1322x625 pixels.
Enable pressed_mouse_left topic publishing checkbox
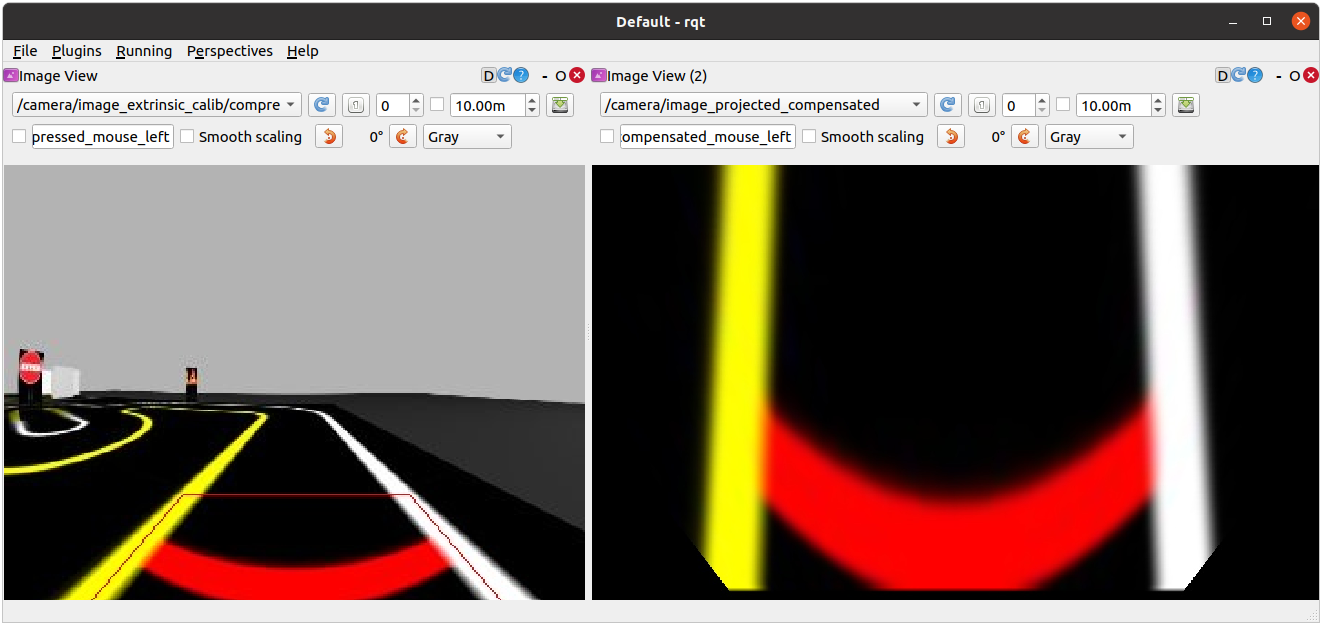tap(19, 136)
